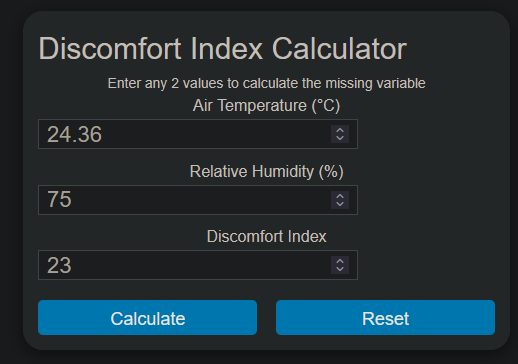This screenshot has height=364, width=518.
Task: Place cursor on the 75 value
Action: 59,200
